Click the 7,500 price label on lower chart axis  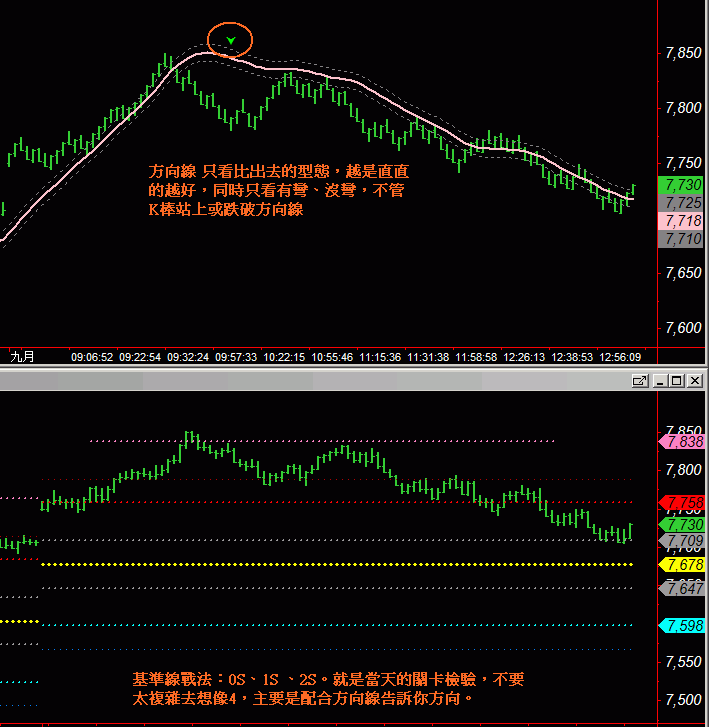pos(683,700)
